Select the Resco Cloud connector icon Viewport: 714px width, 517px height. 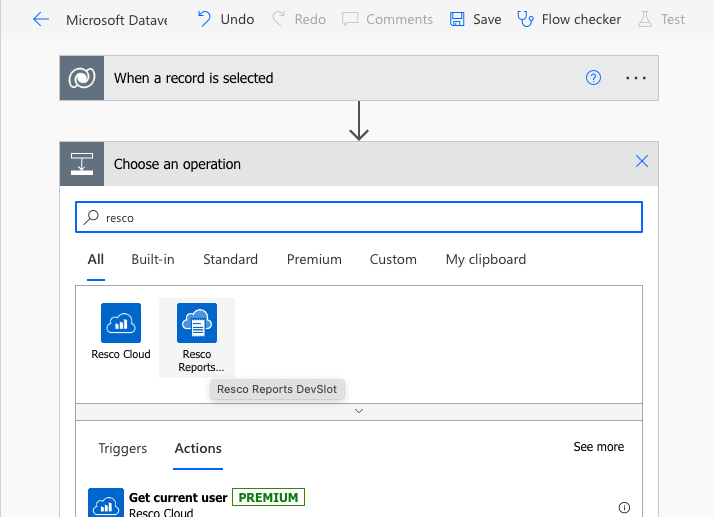(121, 323)
